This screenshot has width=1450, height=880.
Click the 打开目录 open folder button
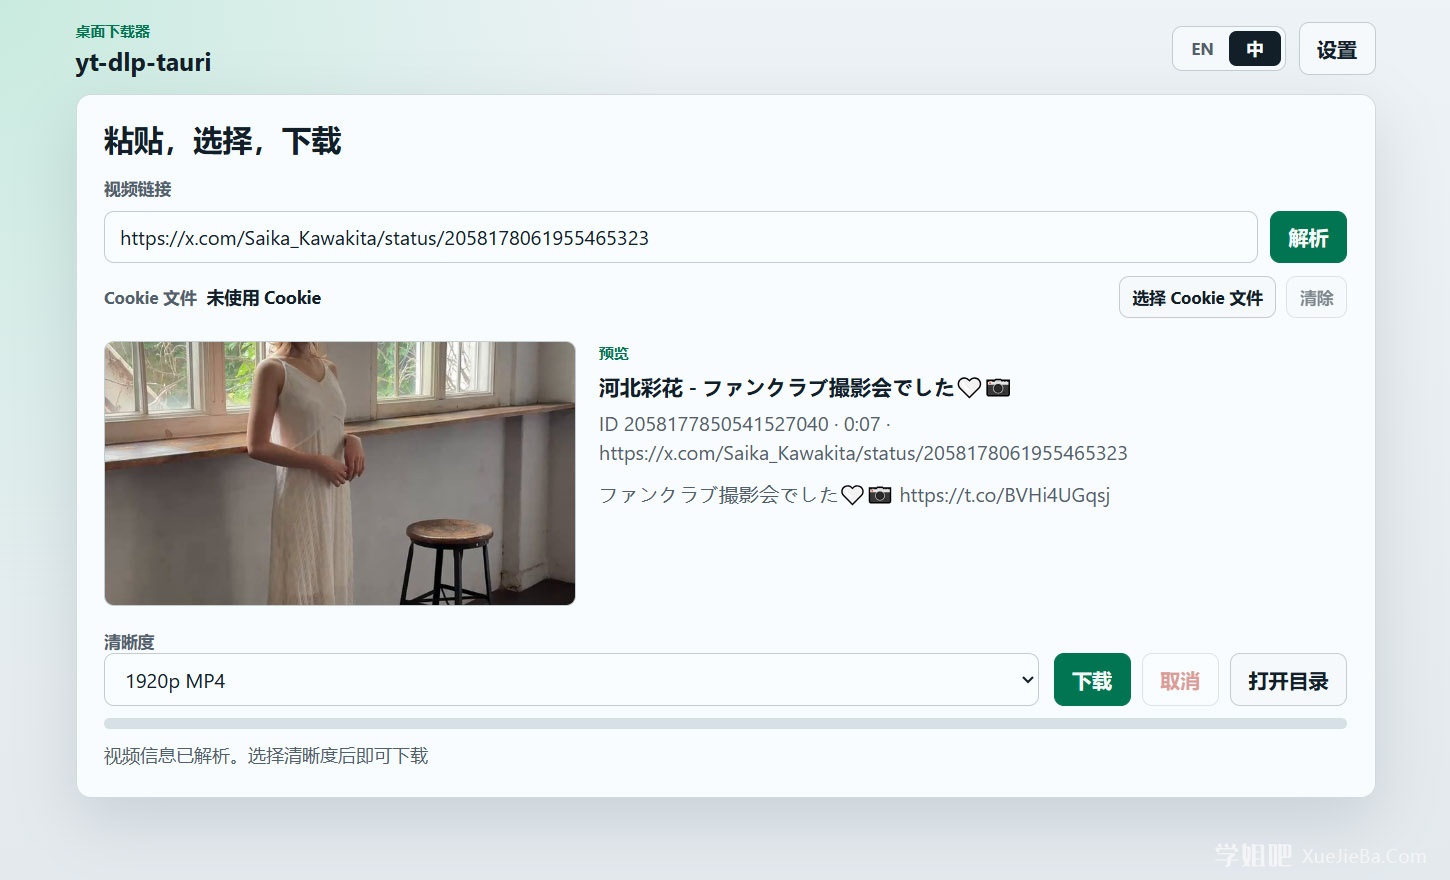(1288, 680)
